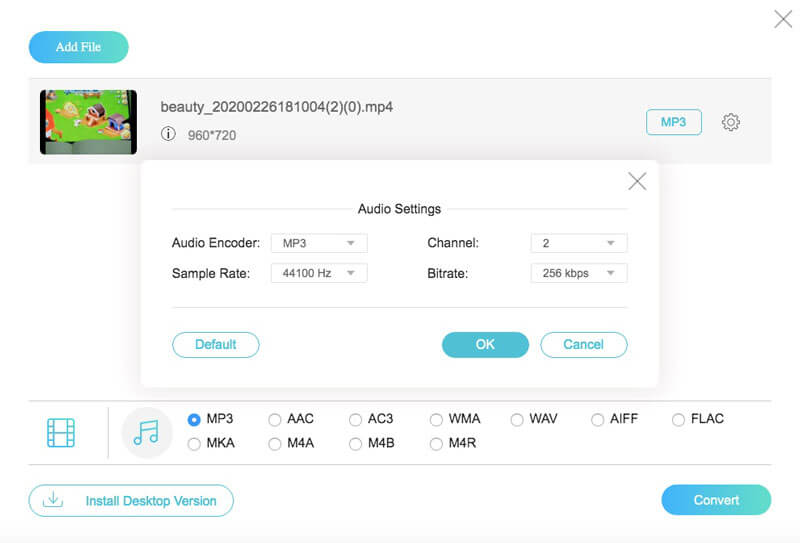Choose AIFF as output format
800x543 pixels.
(x=597, y=419)
